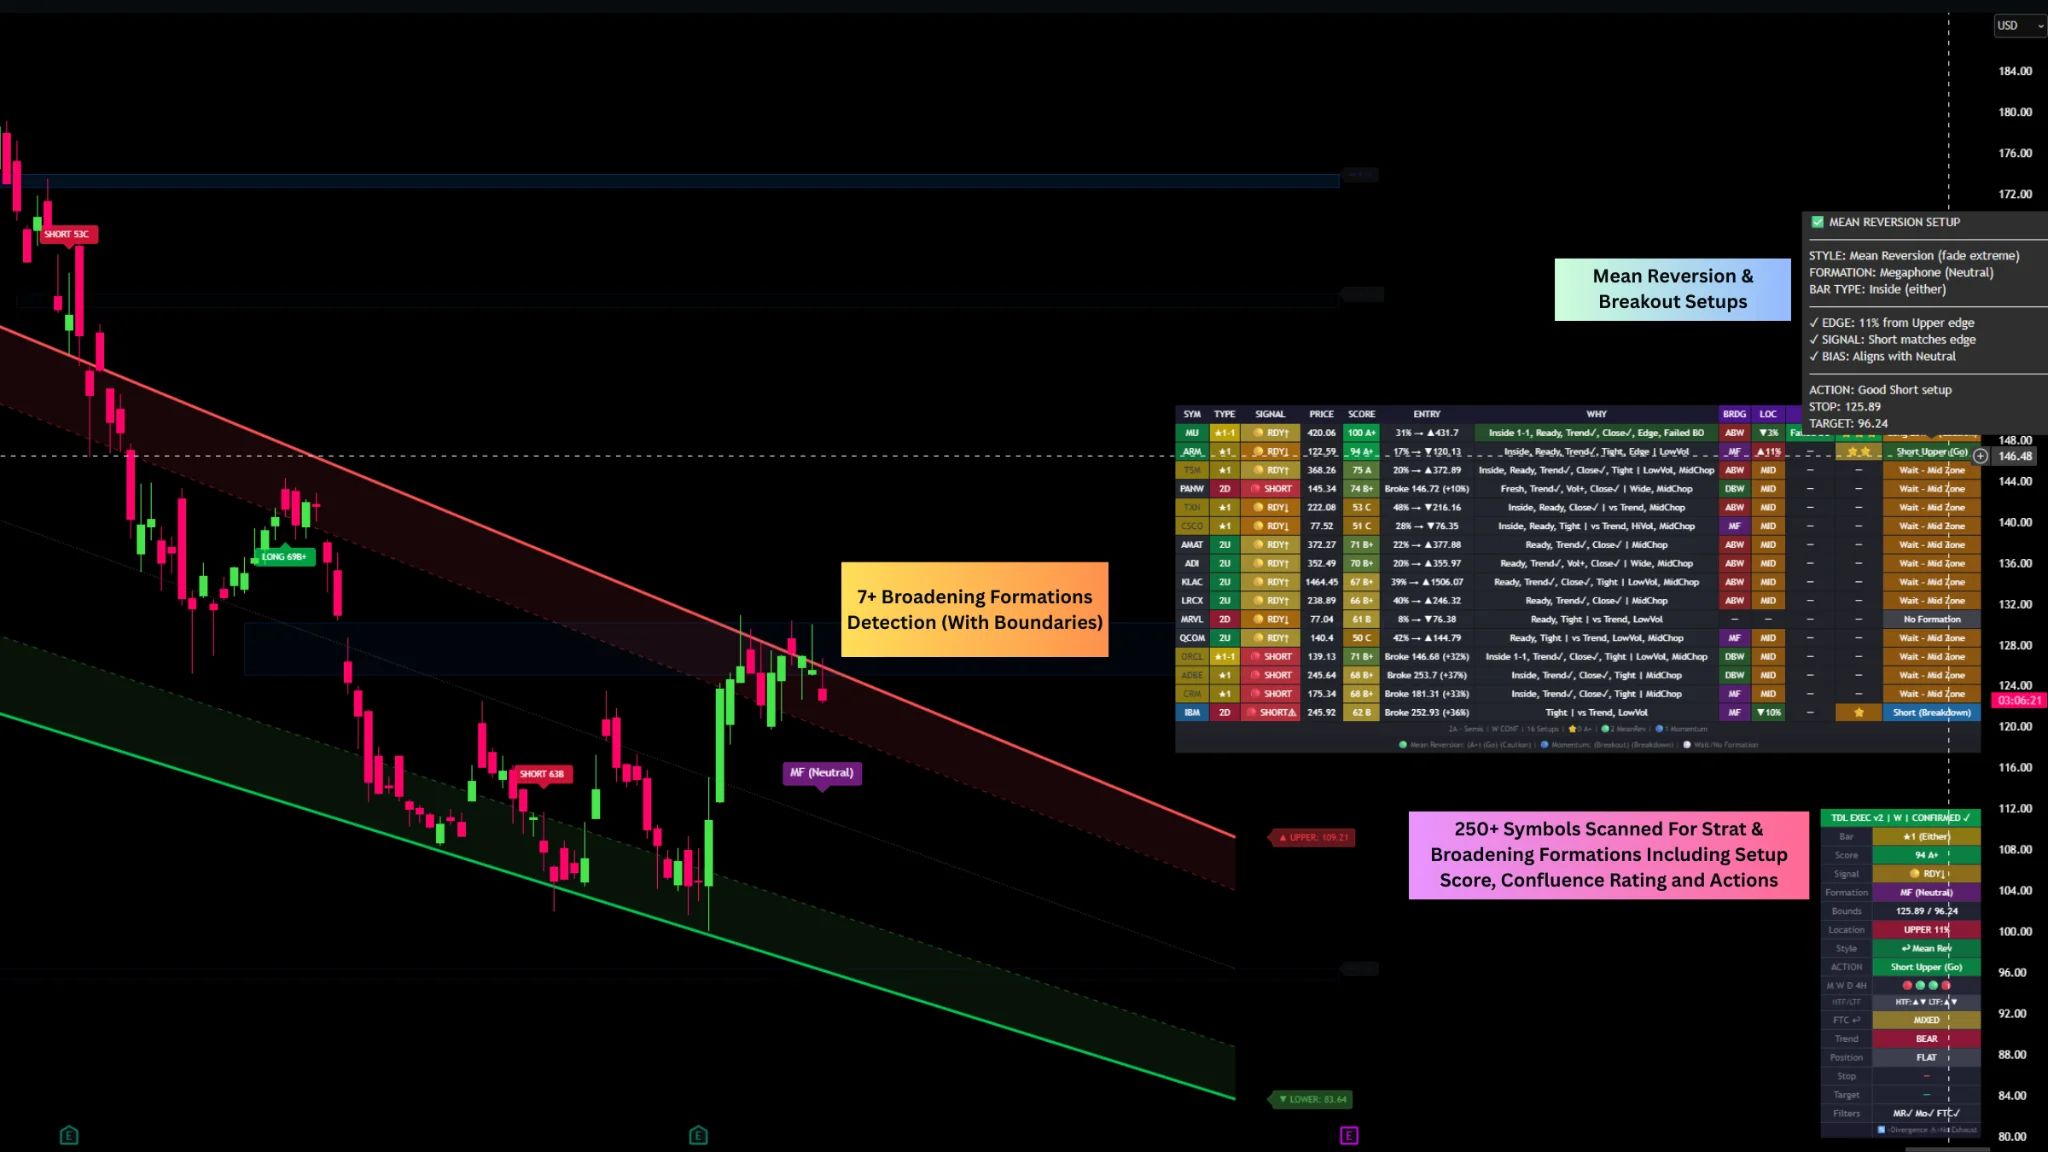
Task: Click the gold star icon on the IBM row
Action: pyautogui.click(x=1858, y=712)
